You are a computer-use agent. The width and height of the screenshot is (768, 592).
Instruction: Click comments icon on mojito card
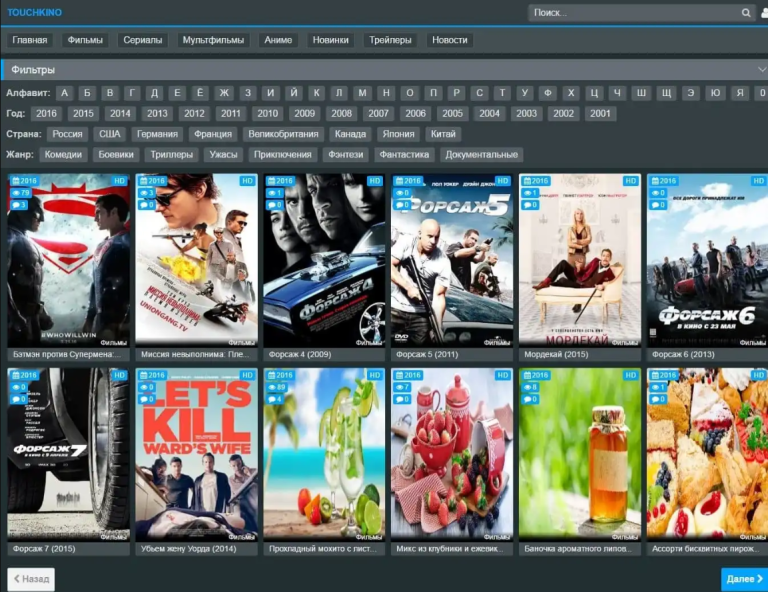(271, 399)
